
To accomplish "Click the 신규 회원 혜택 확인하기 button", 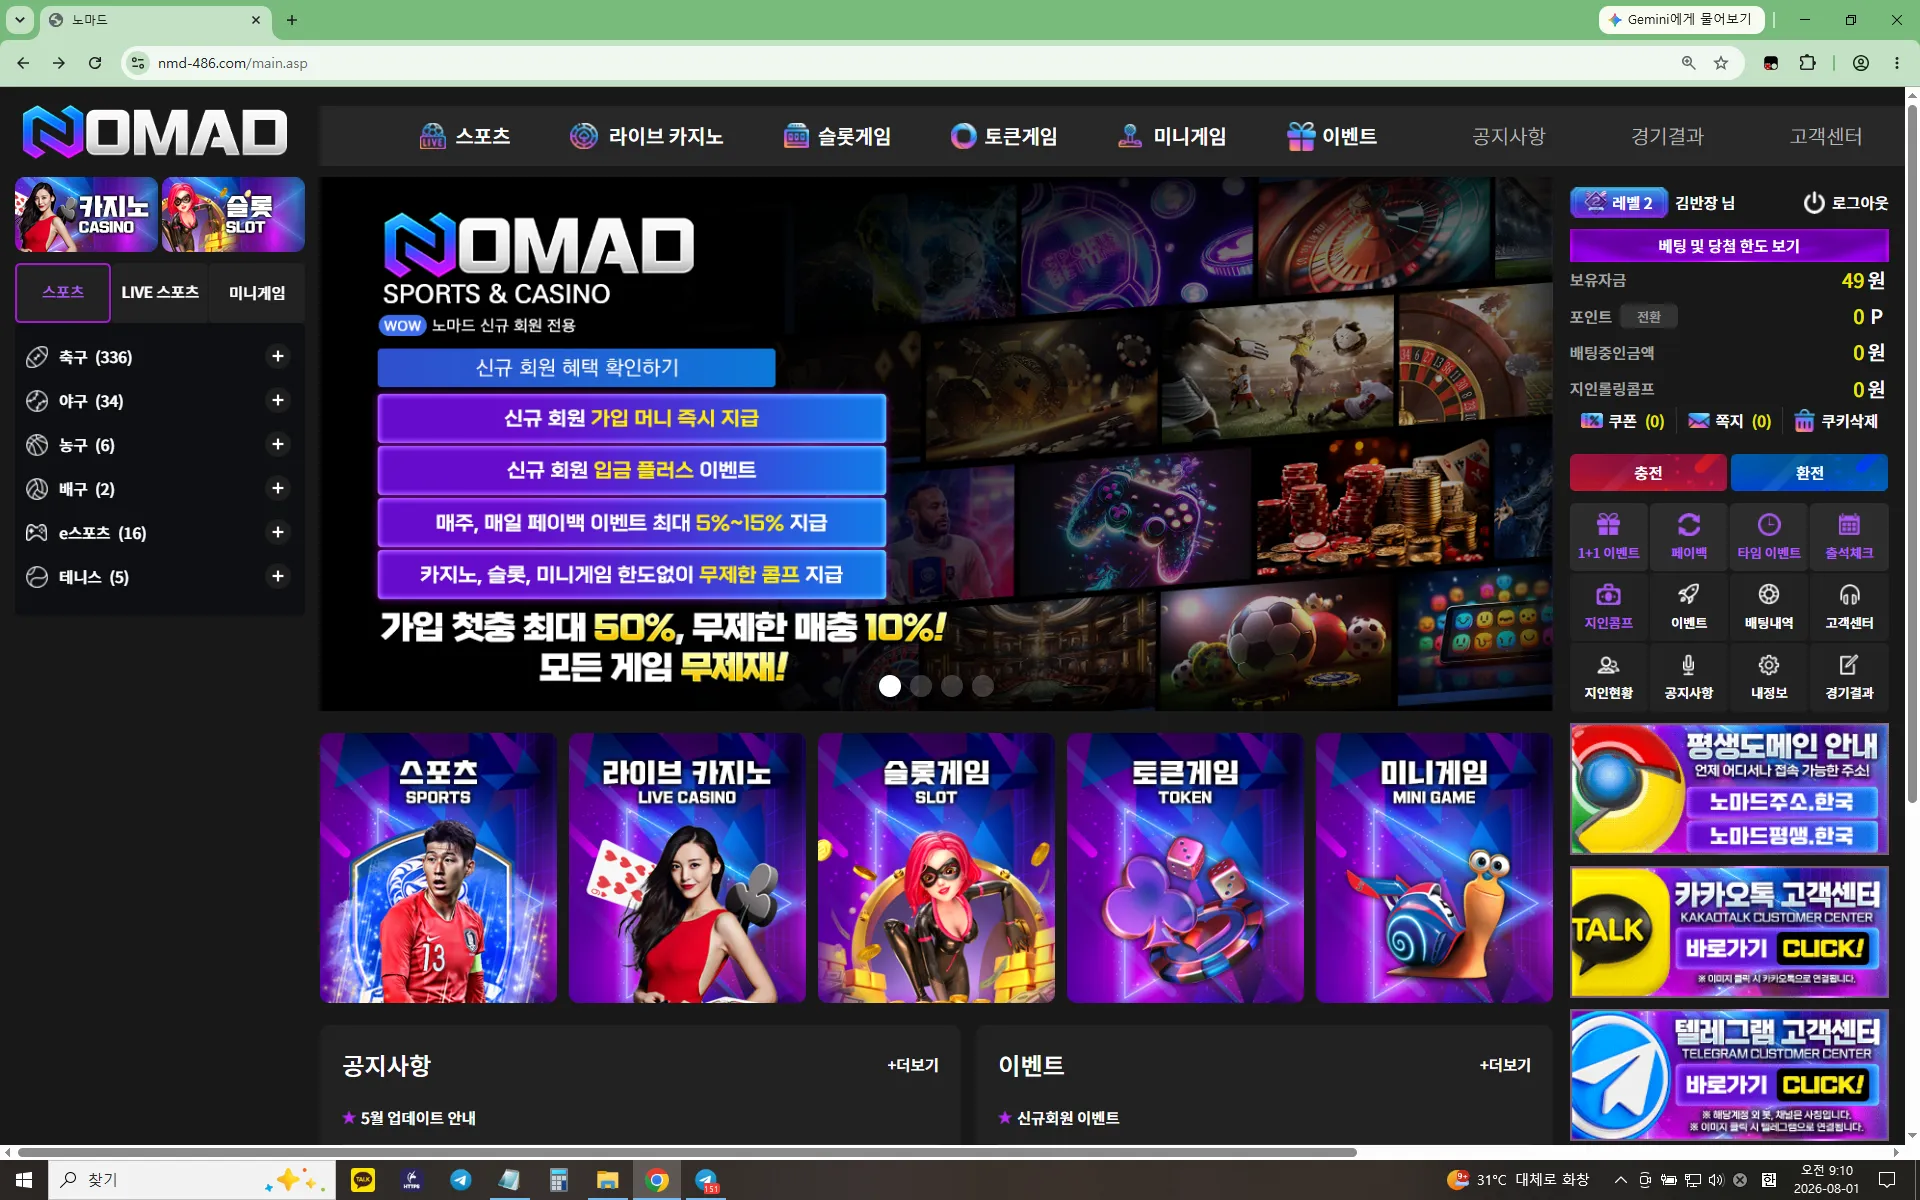I will click(576, 368).
